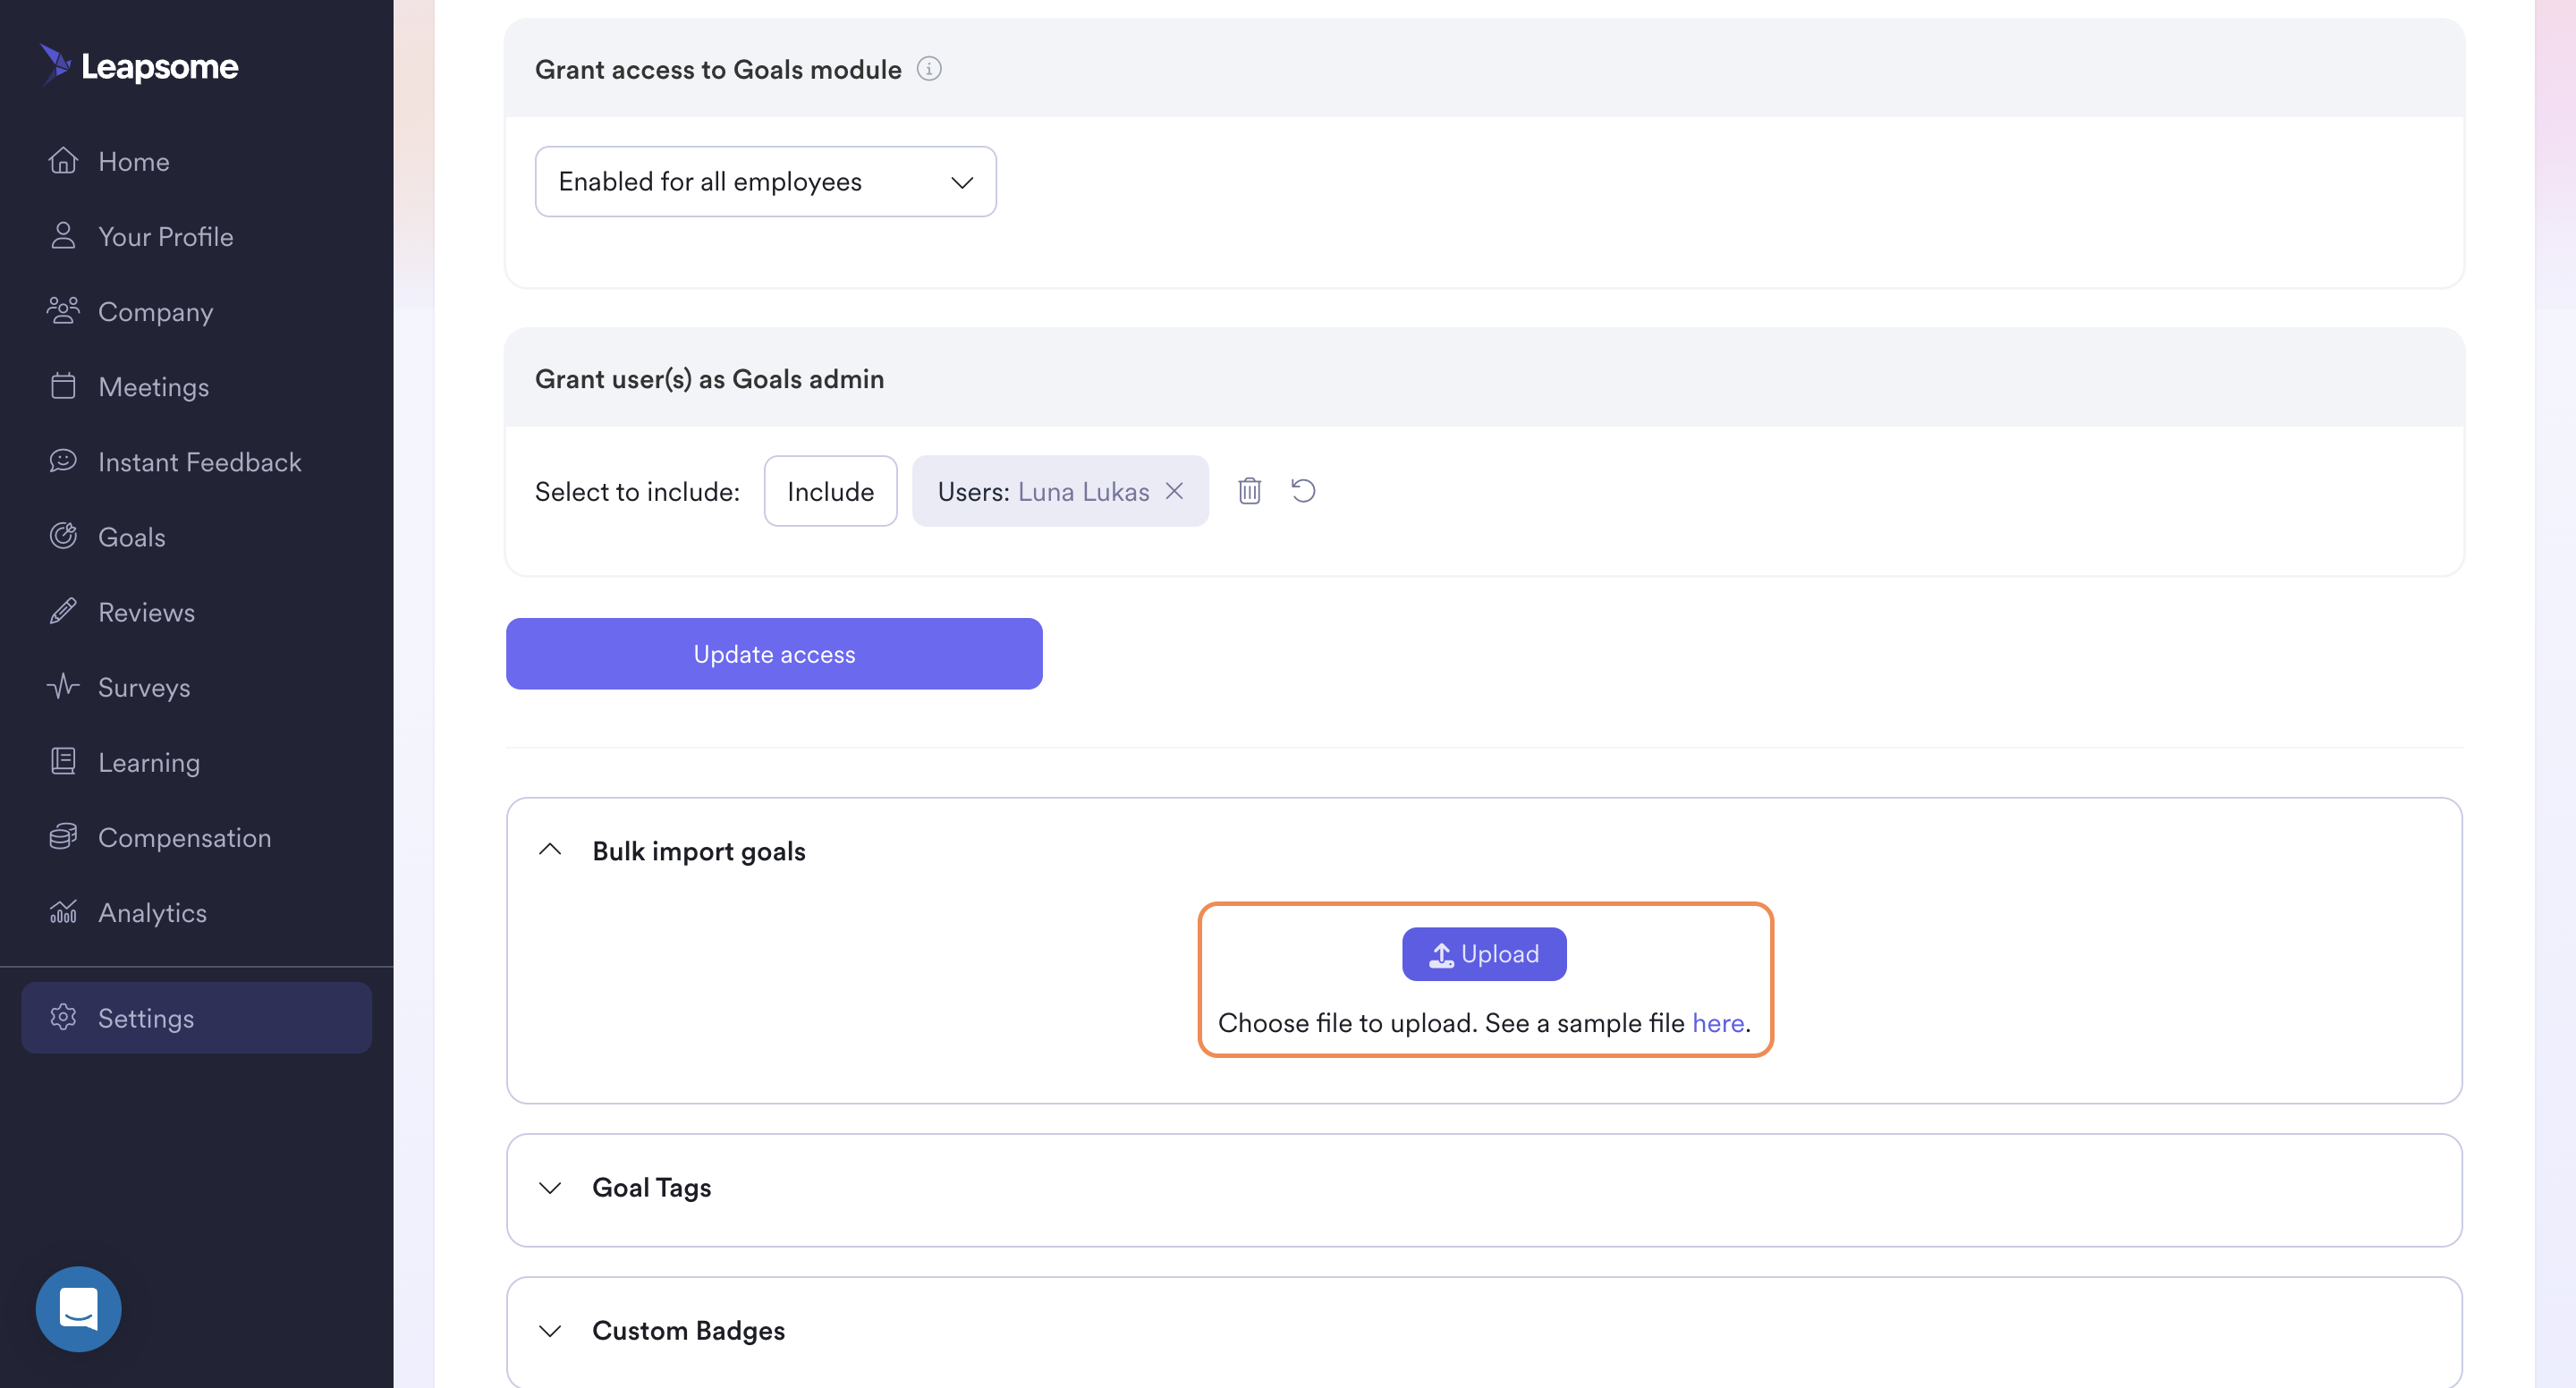Show info tooltip for Goals module access
This screenshot has height=1388, width=2576.
pyautogui.click(x=929, y=69)
